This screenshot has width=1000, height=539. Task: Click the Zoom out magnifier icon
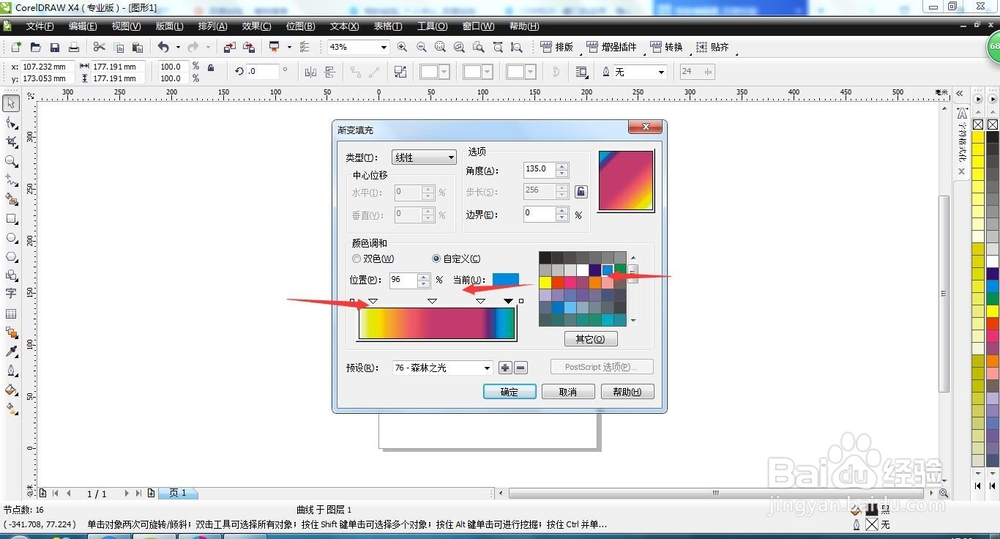(x=421, y=47)
